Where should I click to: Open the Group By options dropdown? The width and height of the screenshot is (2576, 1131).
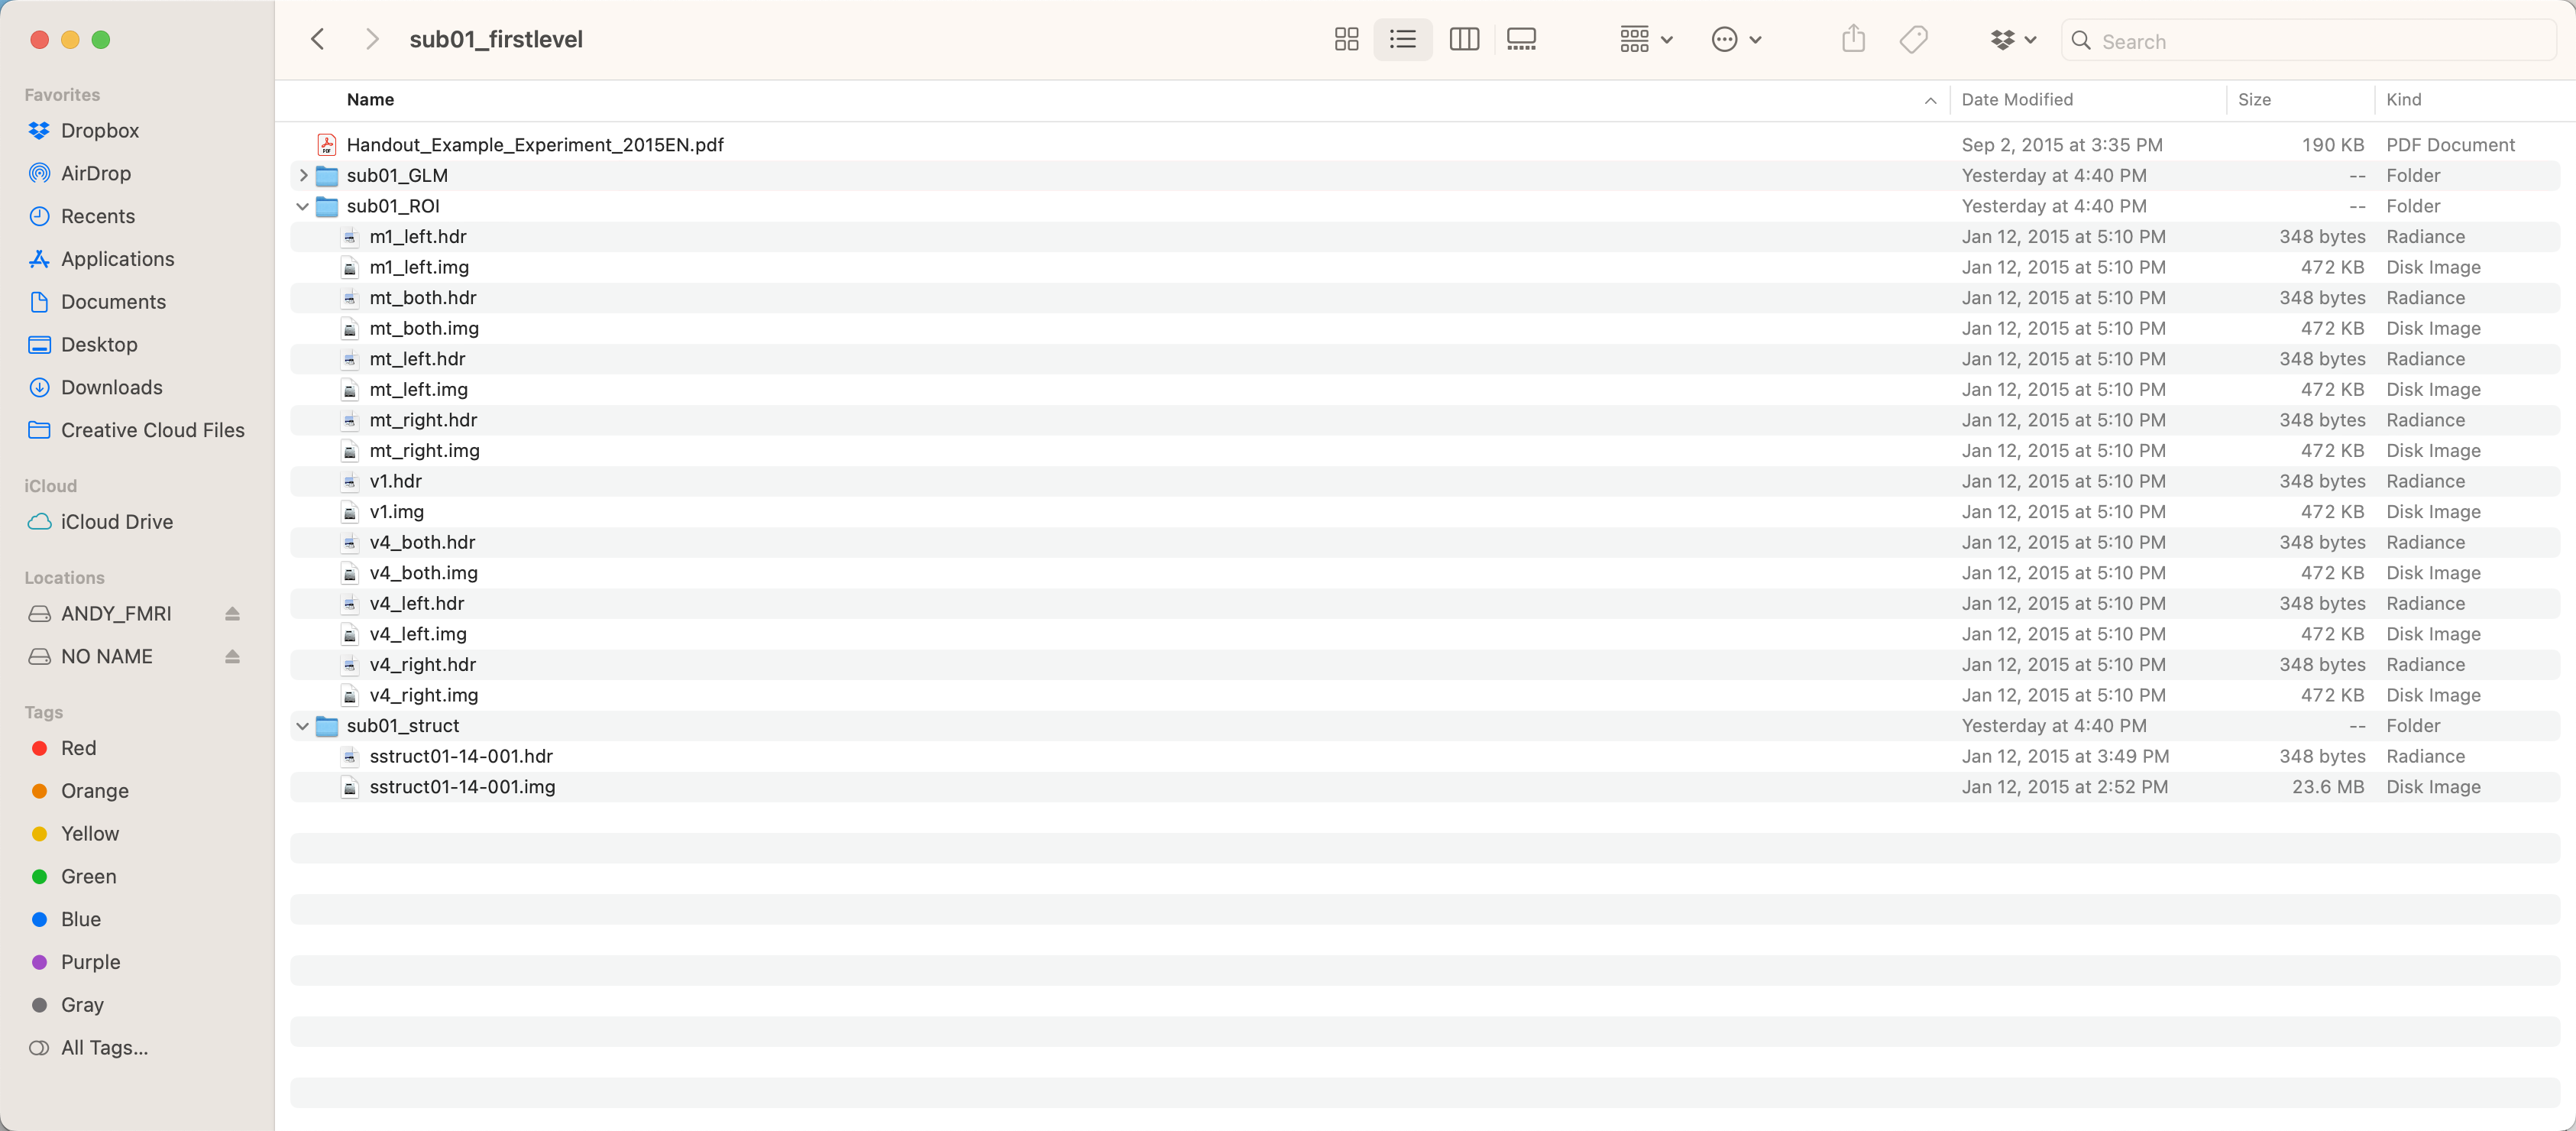coord(1646,39)
